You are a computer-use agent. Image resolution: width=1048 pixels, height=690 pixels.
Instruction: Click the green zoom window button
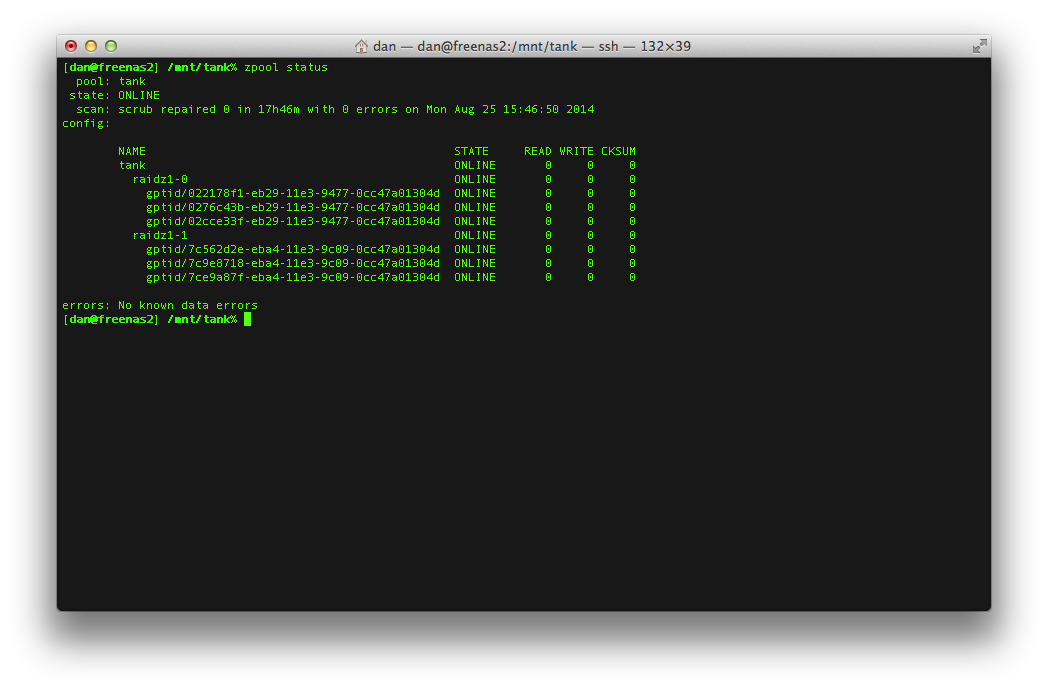(111, 46)
